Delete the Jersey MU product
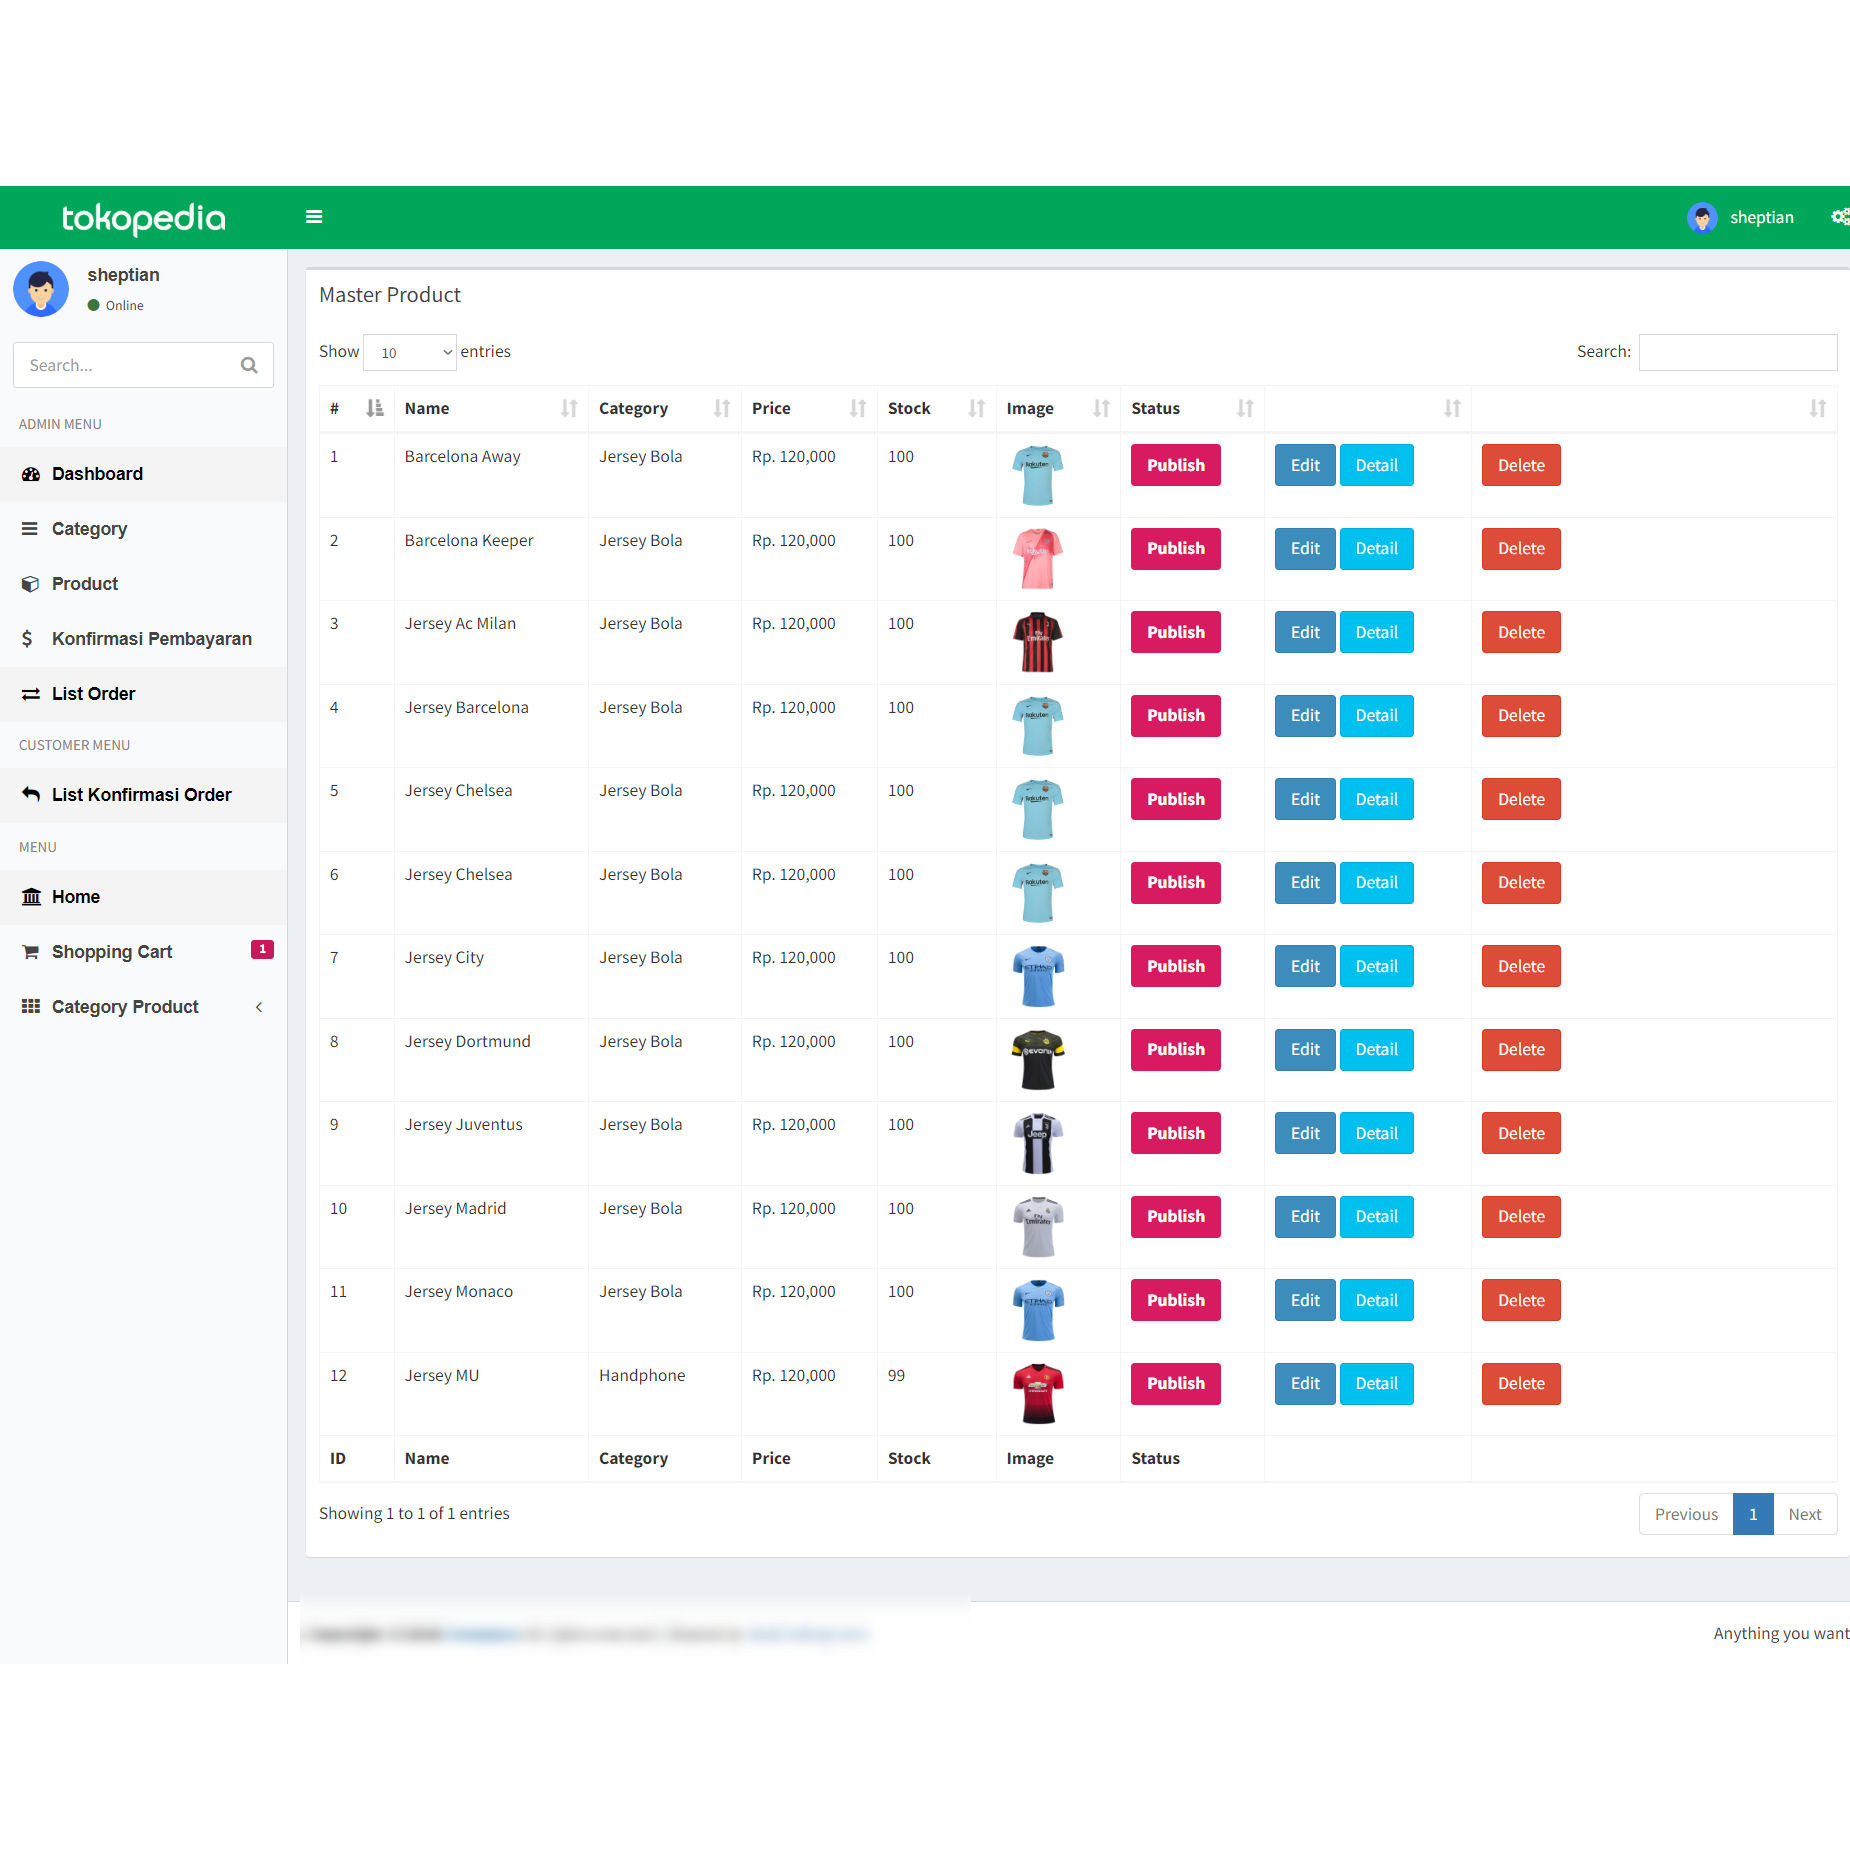The width and height of the screenshot is (1850, 1850). [1521, 1384]
